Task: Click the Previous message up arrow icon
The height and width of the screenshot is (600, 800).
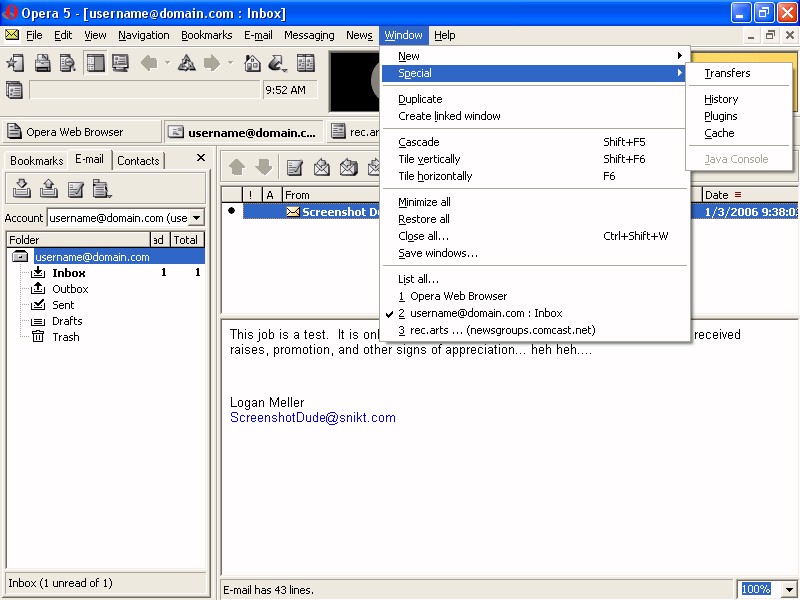Action: [237, 167]
